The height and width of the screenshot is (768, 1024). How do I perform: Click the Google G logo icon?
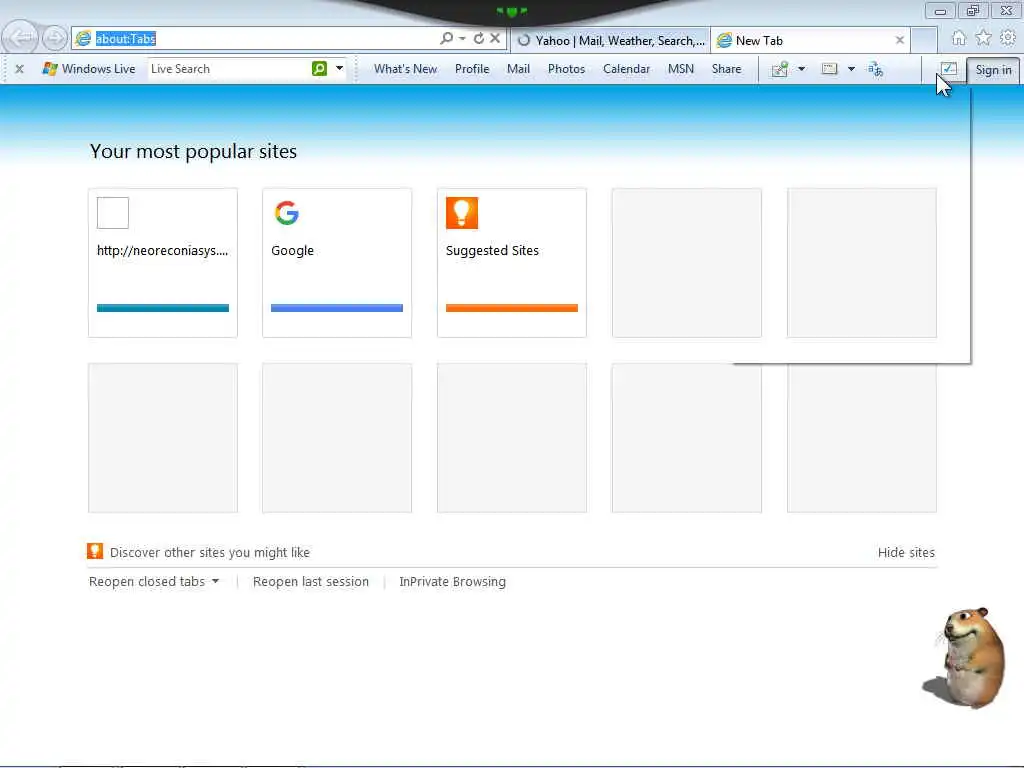[x=287, y=213]
